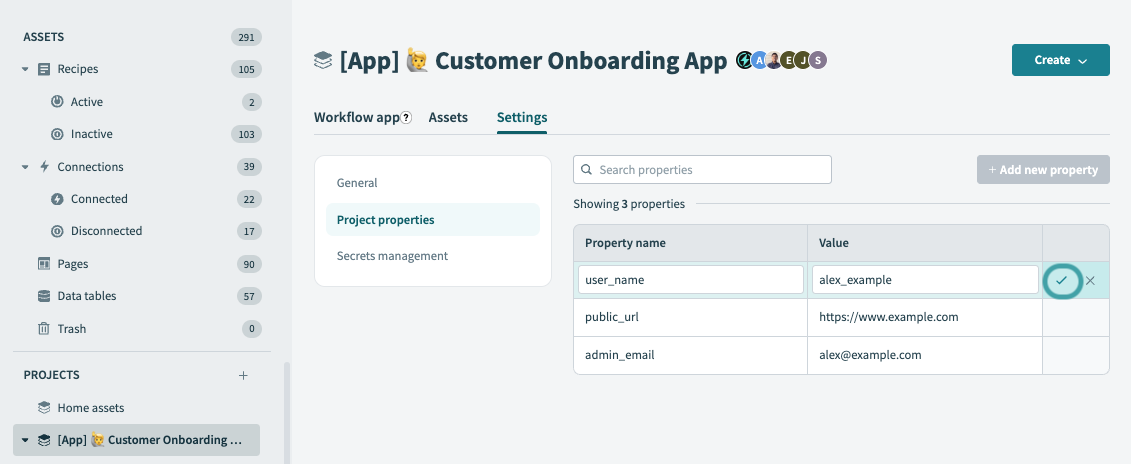Switch to the Assets tab
Viewport: 1131px width, 464px height.
tap(448, 118)
